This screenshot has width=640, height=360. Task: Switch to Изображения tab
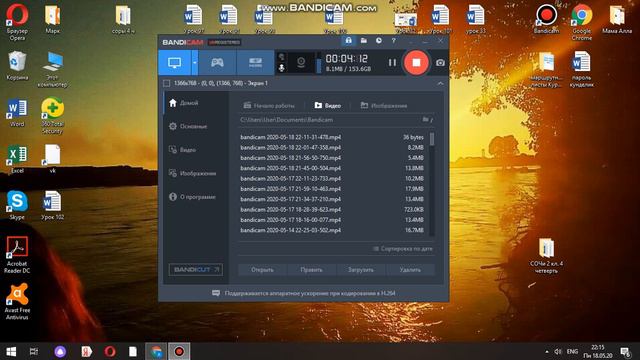pos(384,106)
